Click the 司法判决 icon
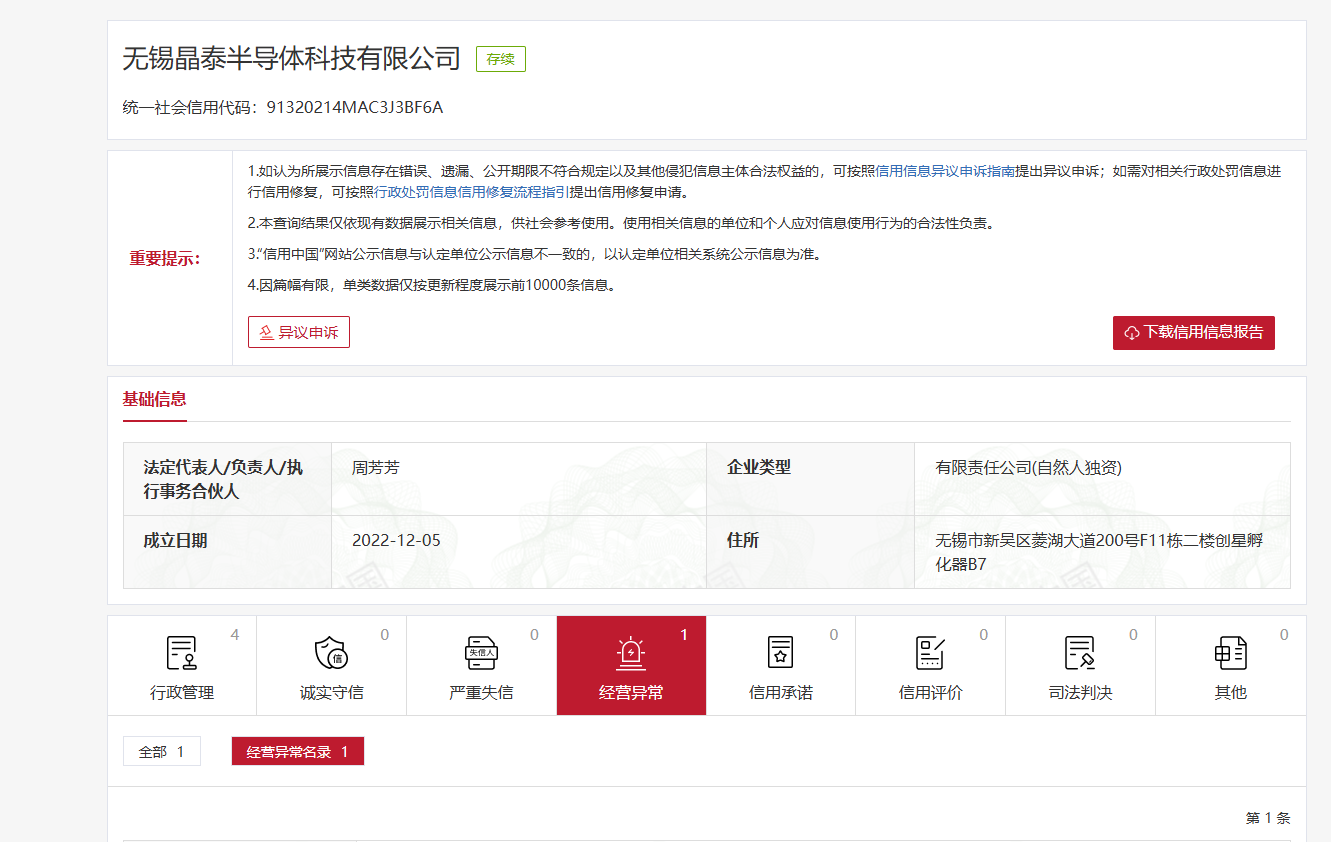1331x842 pixels. [1080, 653]
